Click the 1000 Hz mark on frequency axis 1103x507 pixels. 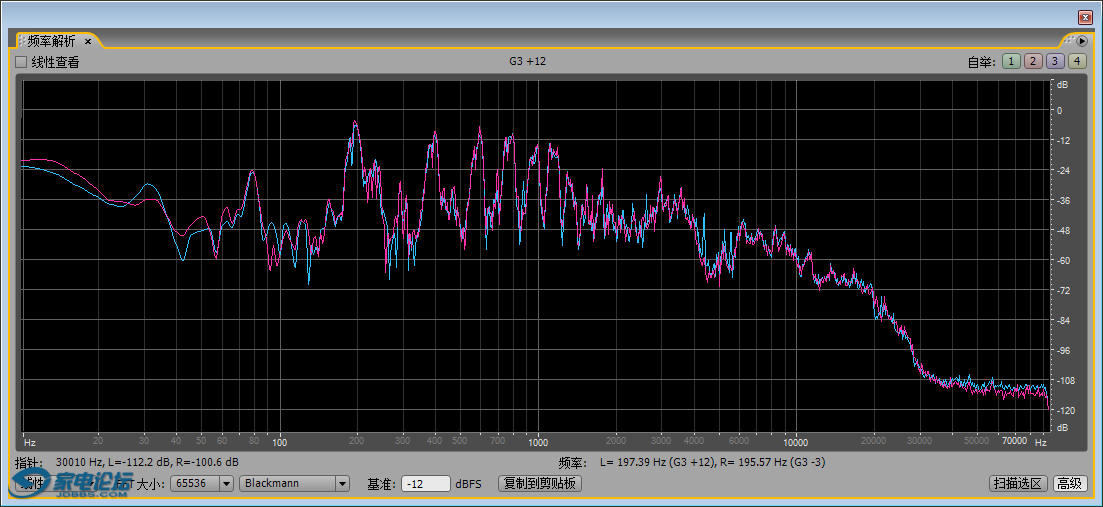coord(538,441)
